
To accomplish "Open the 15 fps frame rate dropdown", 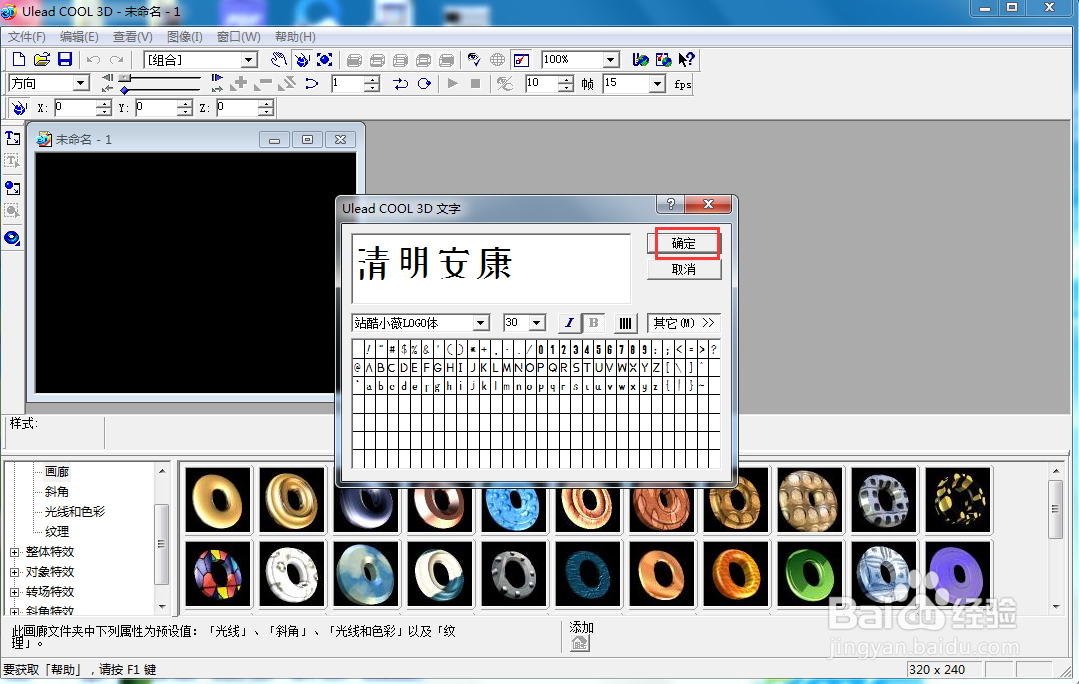I will pos(657,84).
